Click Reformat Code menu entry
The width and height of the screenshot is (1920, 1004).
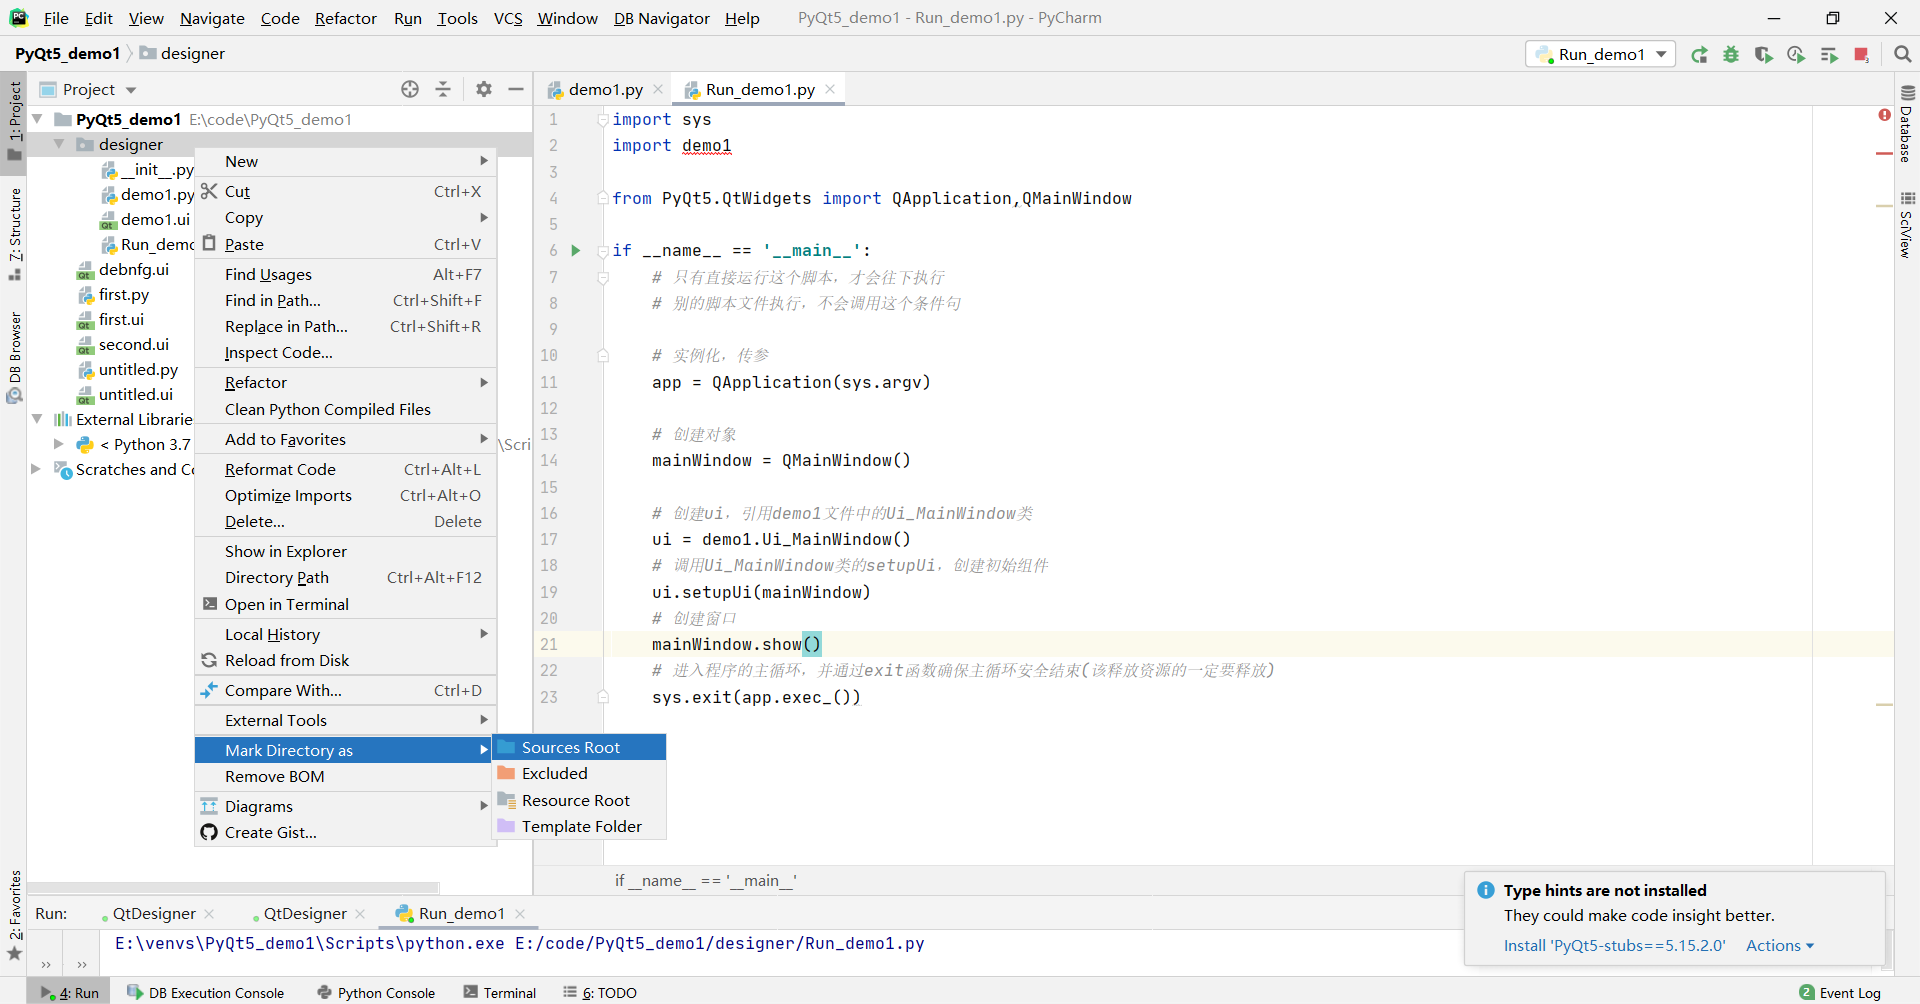click(345, 469)
